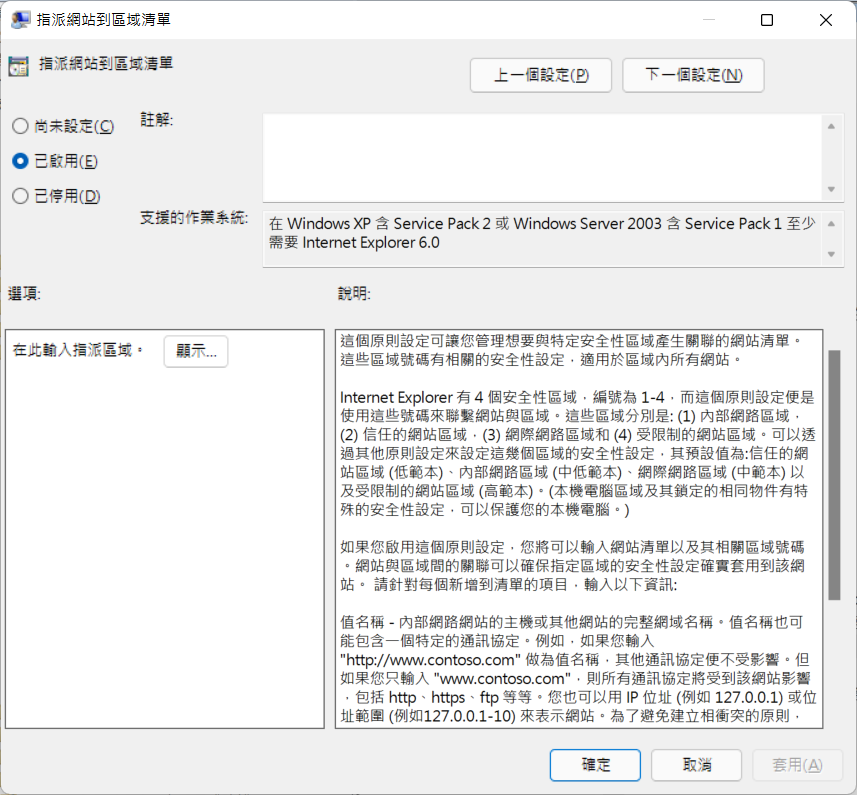Open zone list with 顯示... button

196,351
